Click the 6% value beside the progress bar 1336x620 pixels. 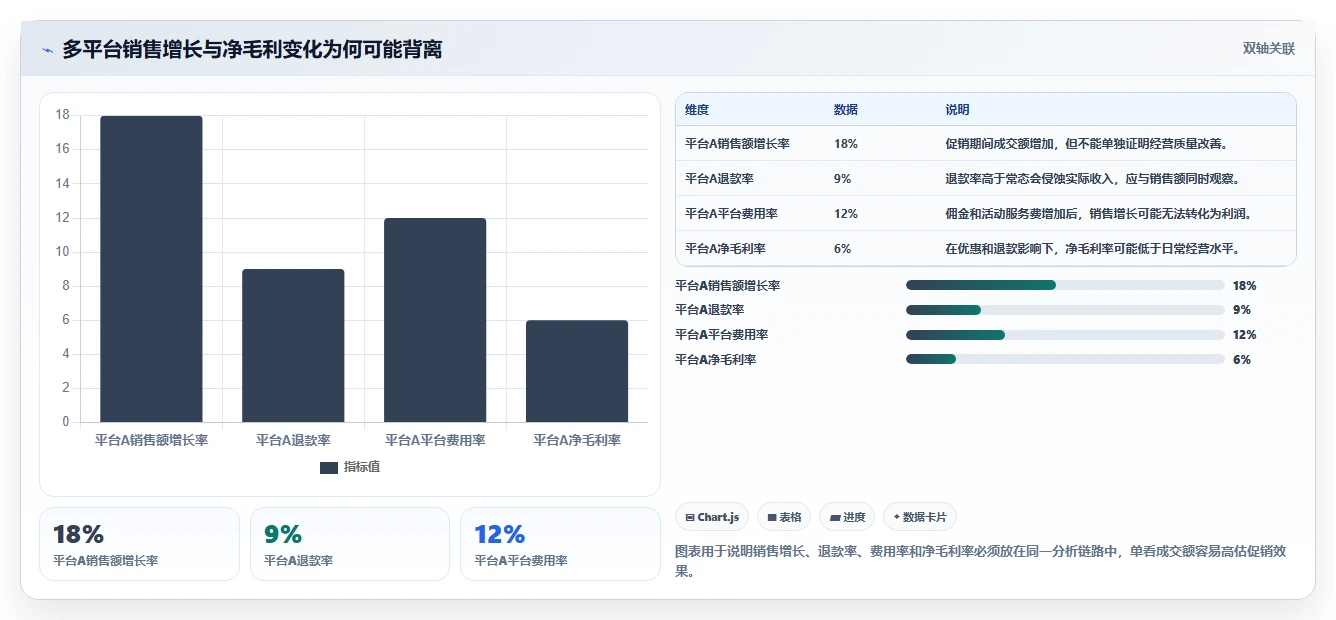1242,359
